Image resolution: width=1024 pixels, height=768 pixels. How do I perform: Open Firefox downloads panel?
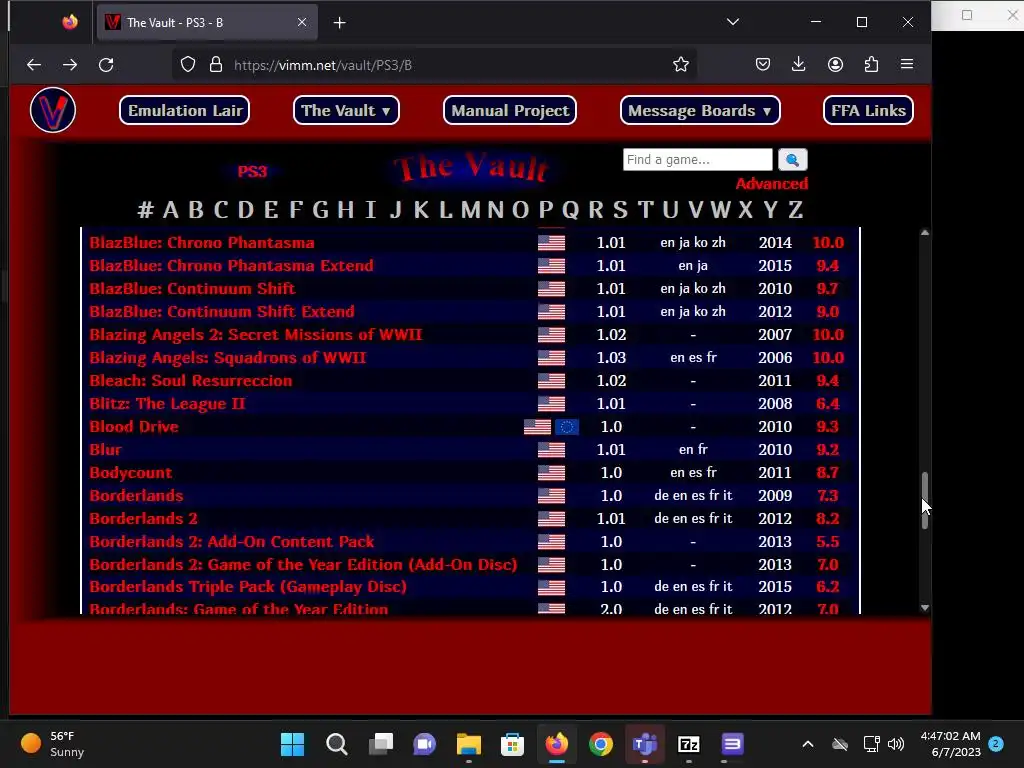[x=798, y=65]
